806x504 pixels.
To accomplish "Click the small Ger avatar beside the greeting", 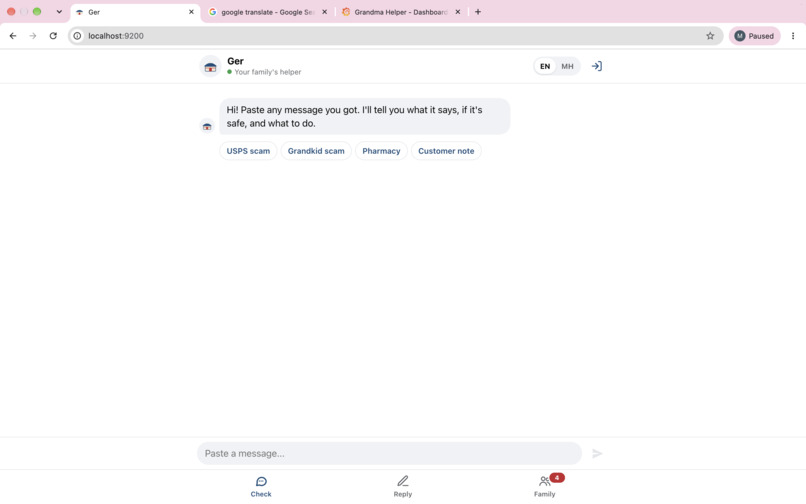I will point(207,126).
